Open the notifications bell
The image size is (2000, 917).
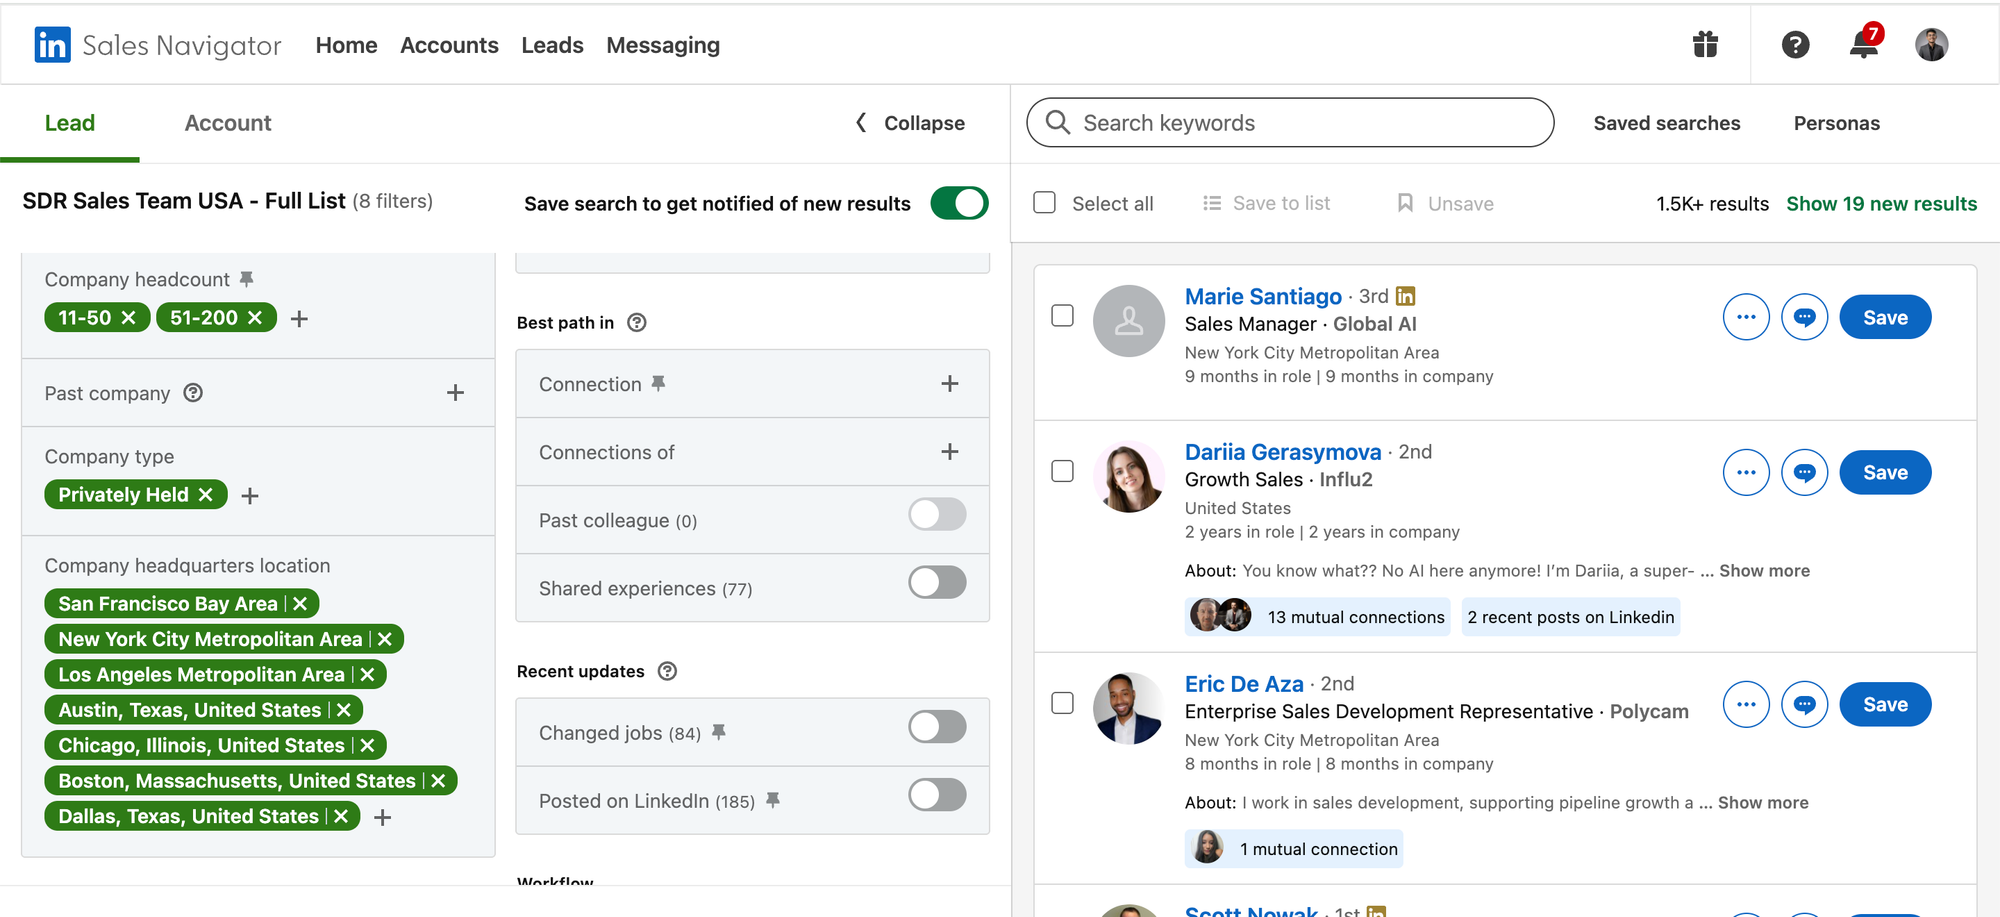(1863, 45)
